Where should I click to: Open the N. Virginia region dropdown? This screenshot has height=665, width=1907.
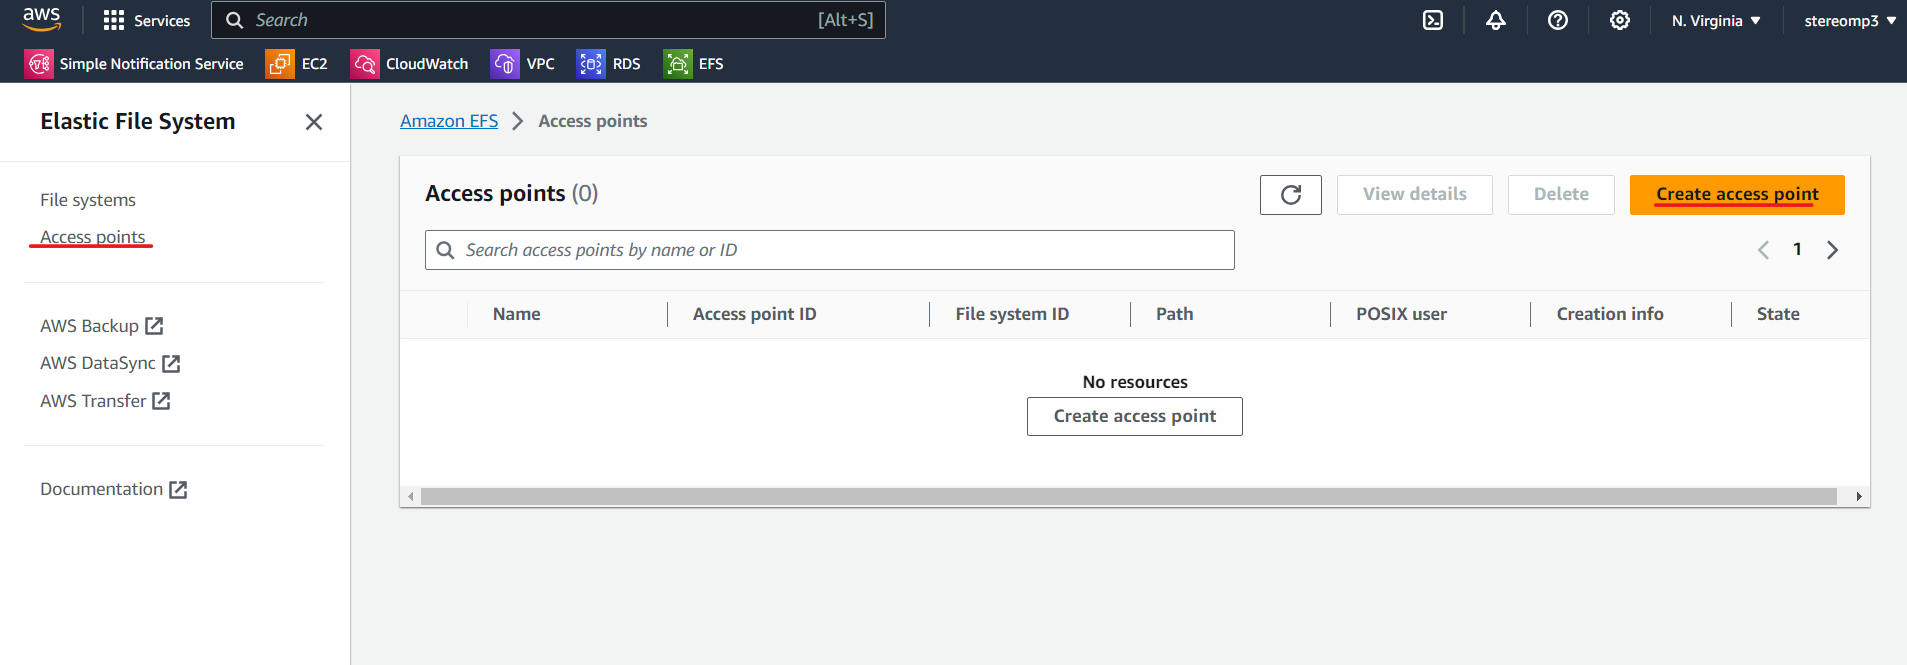pyautogui.click(x=1716, y=20)
